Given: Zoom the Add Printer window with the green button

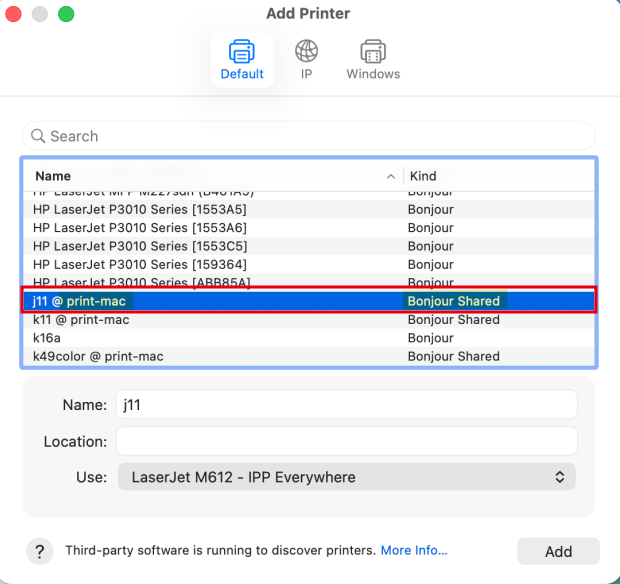Looking at the screenshot, I should click(66, 14).
